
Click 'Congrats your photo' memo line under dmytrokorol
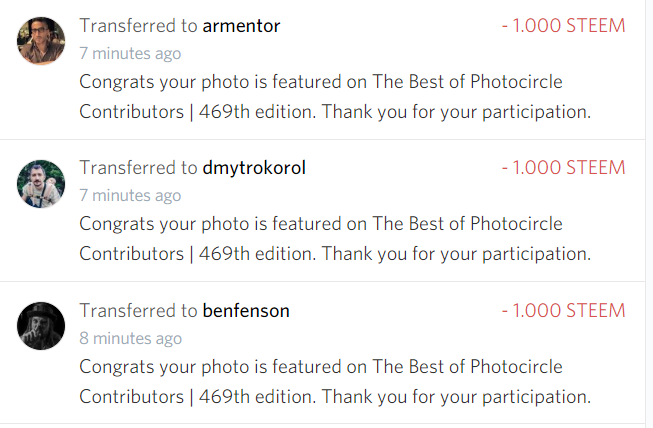[x=320, y=224]
